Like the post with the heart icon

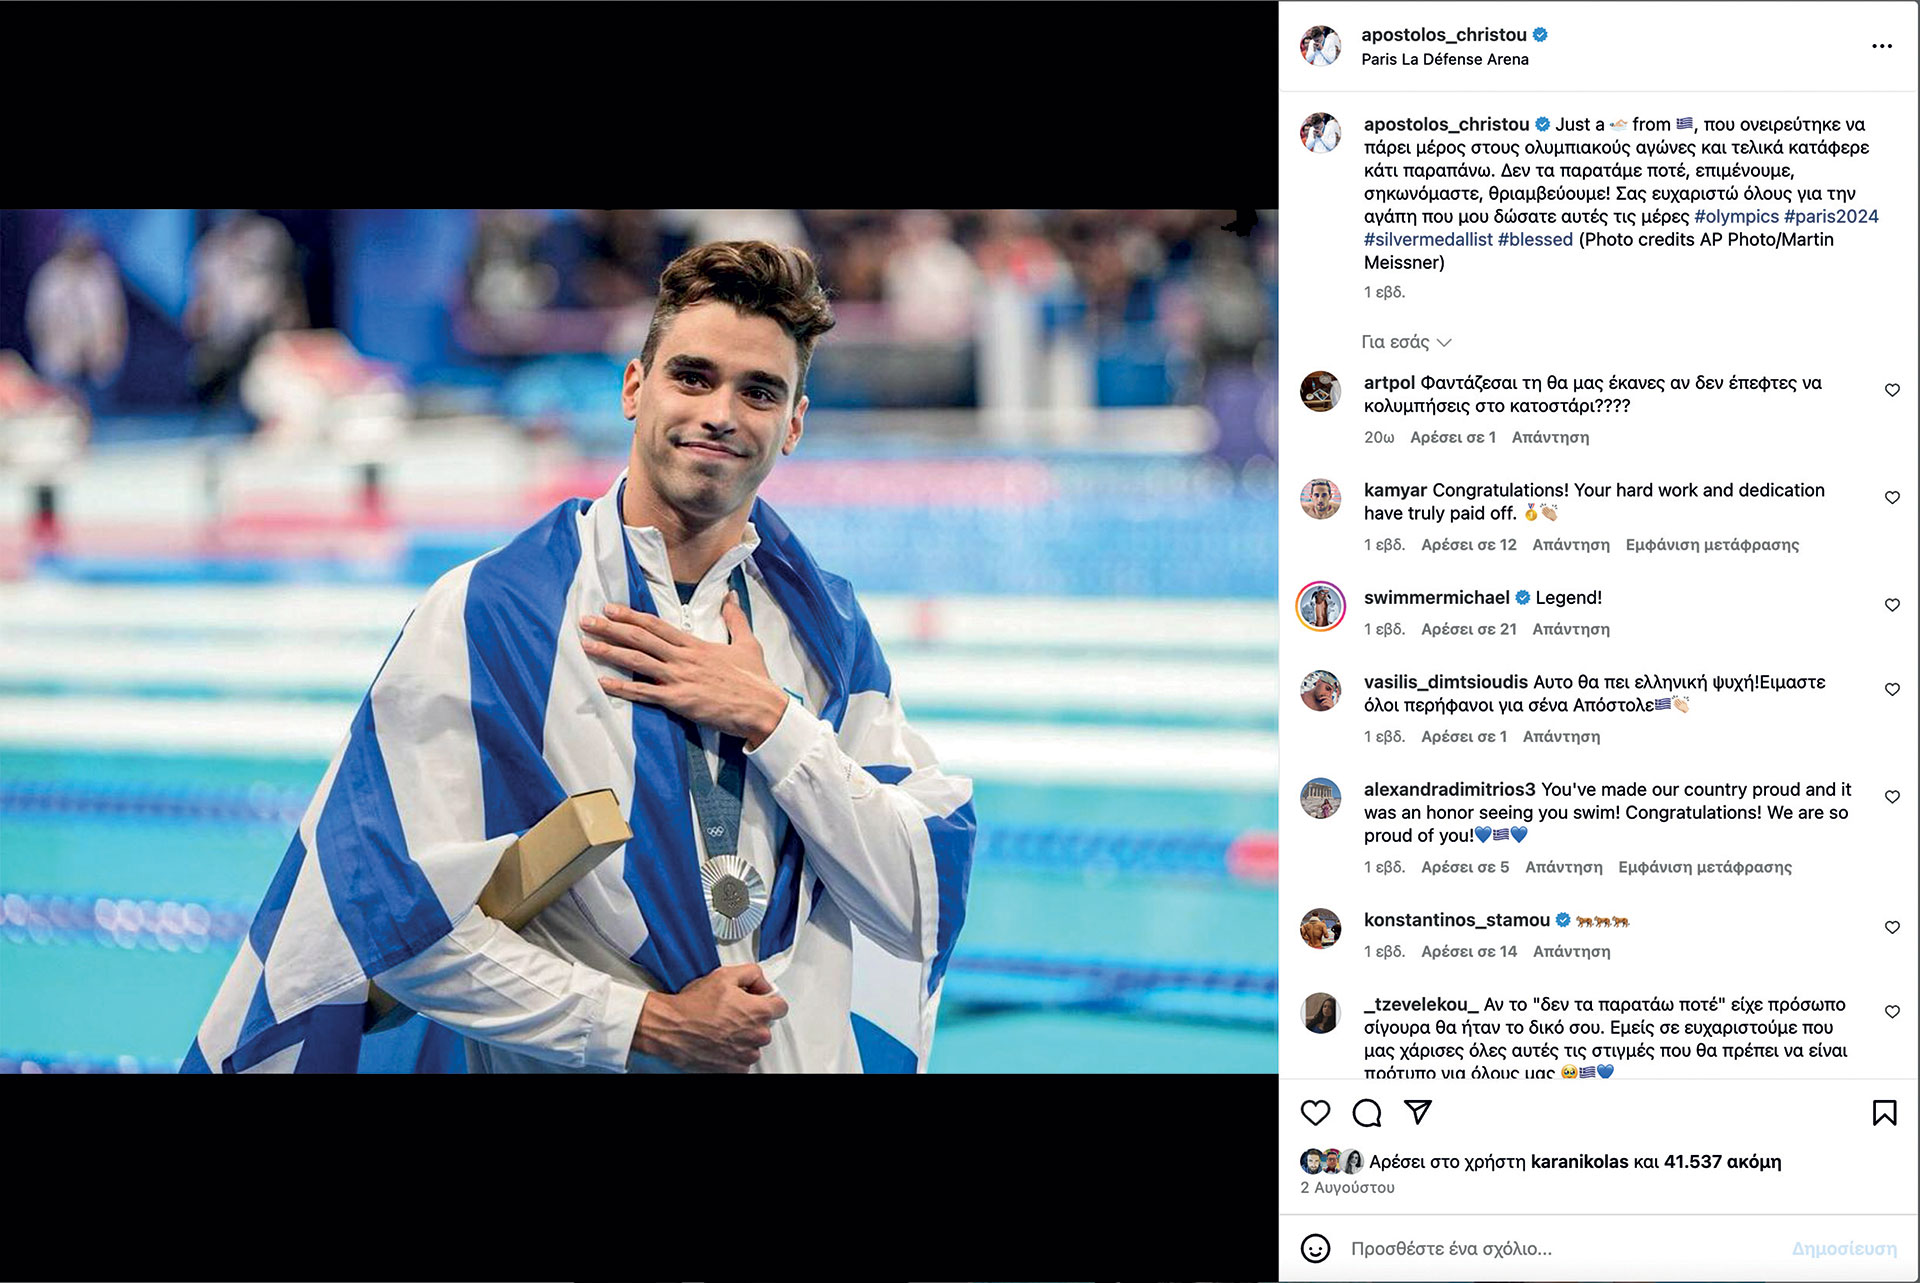pos(1315,1113)
